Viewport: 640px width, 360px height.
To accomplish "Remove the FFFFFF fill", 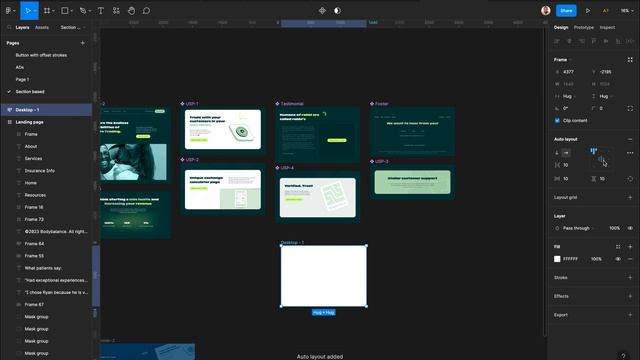I will coord(630,259).
